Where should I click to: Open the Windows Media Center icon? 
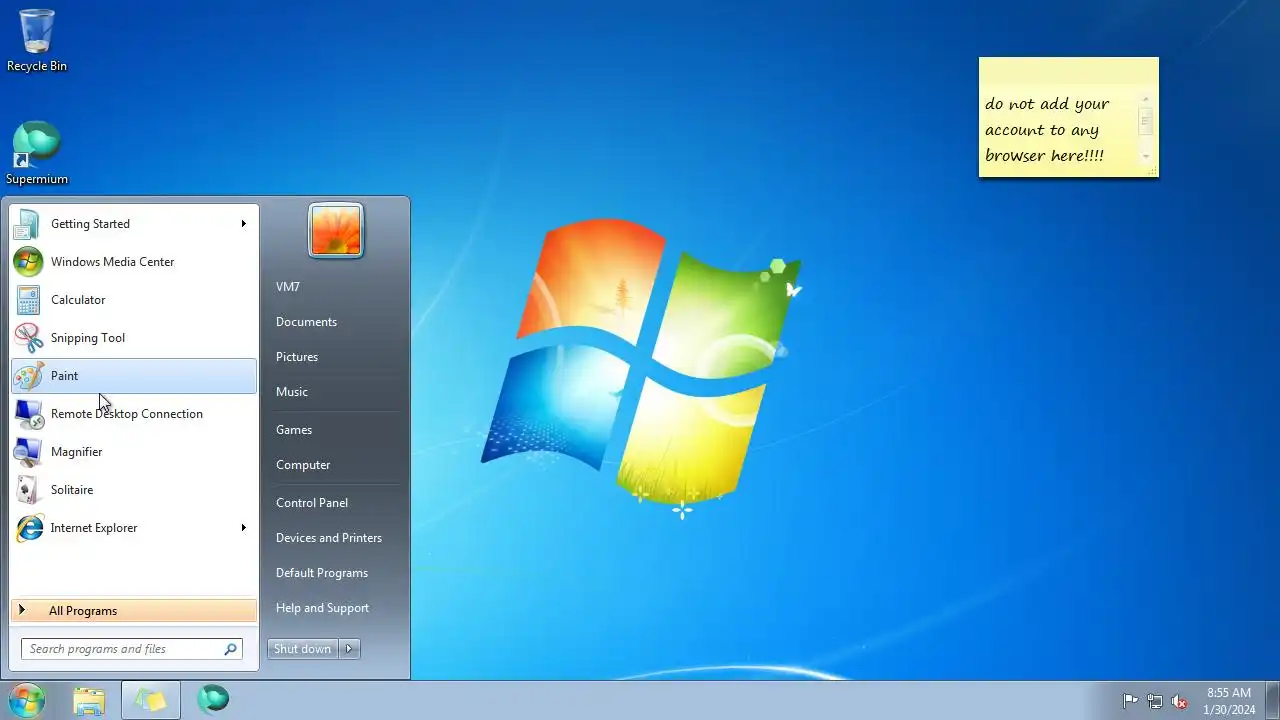28,262
